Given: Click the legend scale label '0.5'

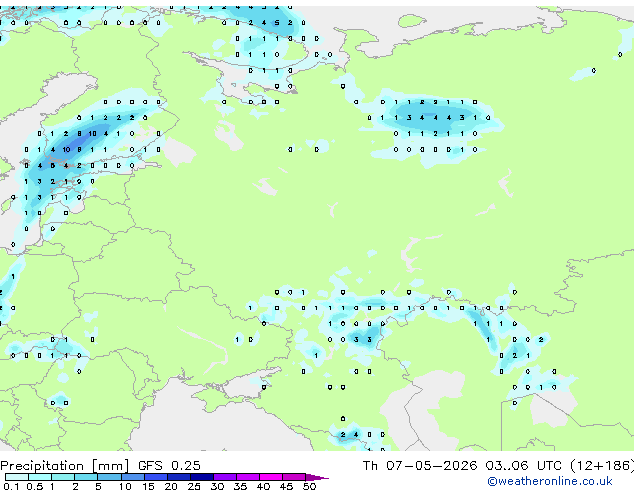Looking at the screenshot, I should pos(35,486).
